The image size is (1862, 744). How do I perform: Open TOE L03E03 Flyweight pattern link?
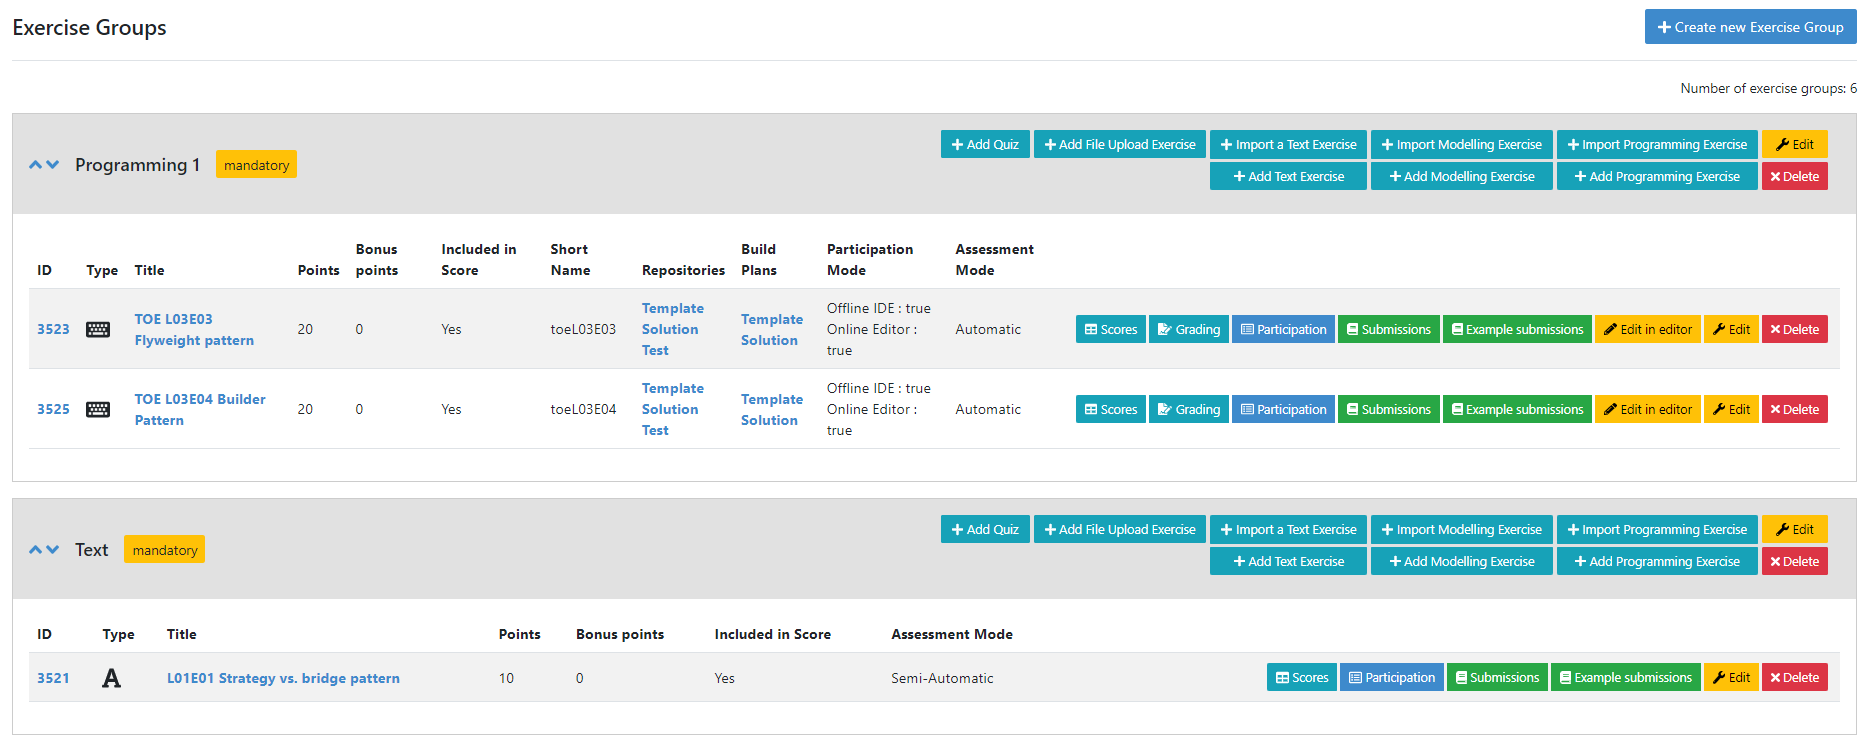pyautogui.click(x=194, y=330)
